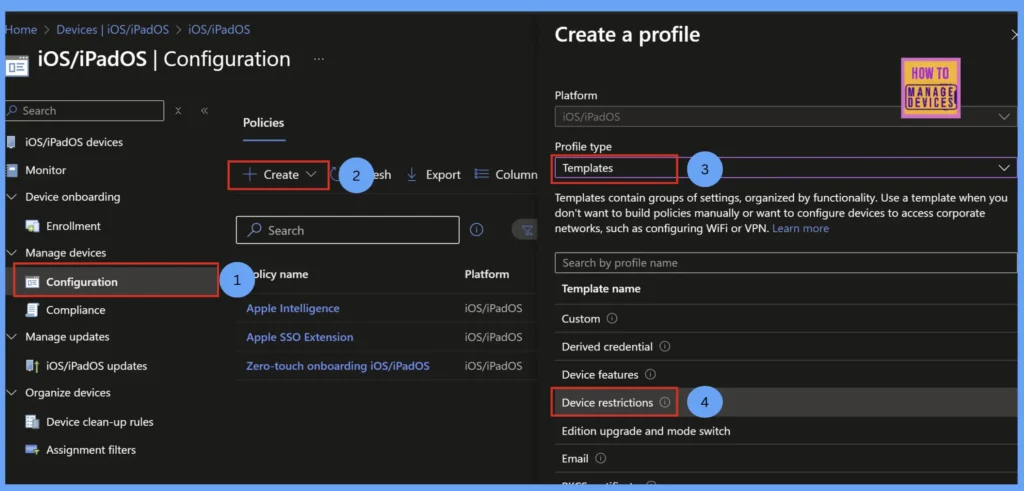Click the sidebar Search field

pyautogui.click(x=84, y=111)
